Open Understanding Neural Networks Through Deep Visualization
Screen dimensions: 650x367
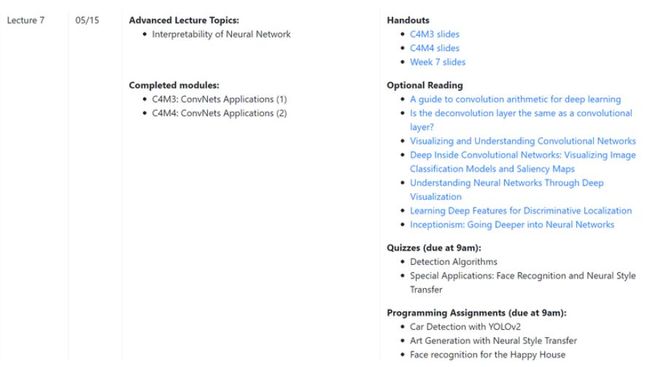point(507,190)
